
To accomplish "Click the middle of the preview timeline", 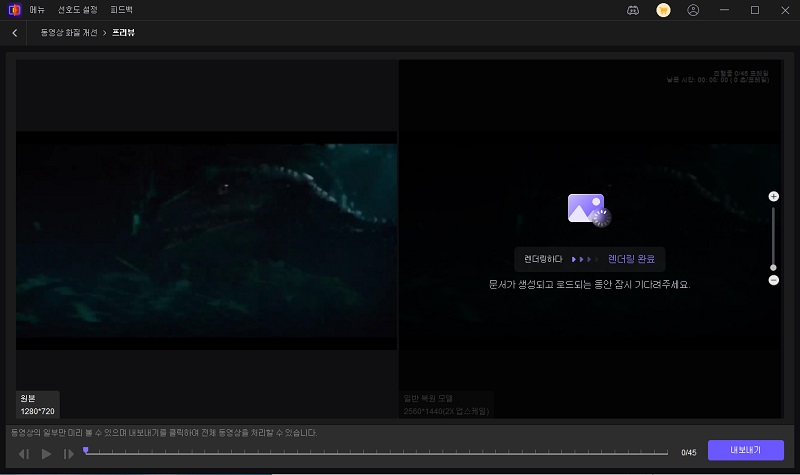I will coord(377,453).
